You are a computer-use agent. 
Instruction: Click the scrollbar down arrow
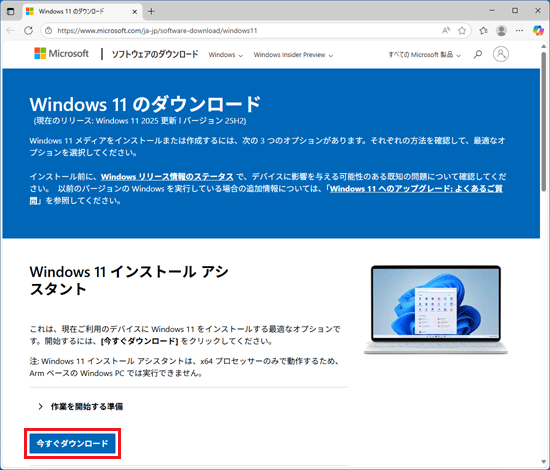(544, 462)
